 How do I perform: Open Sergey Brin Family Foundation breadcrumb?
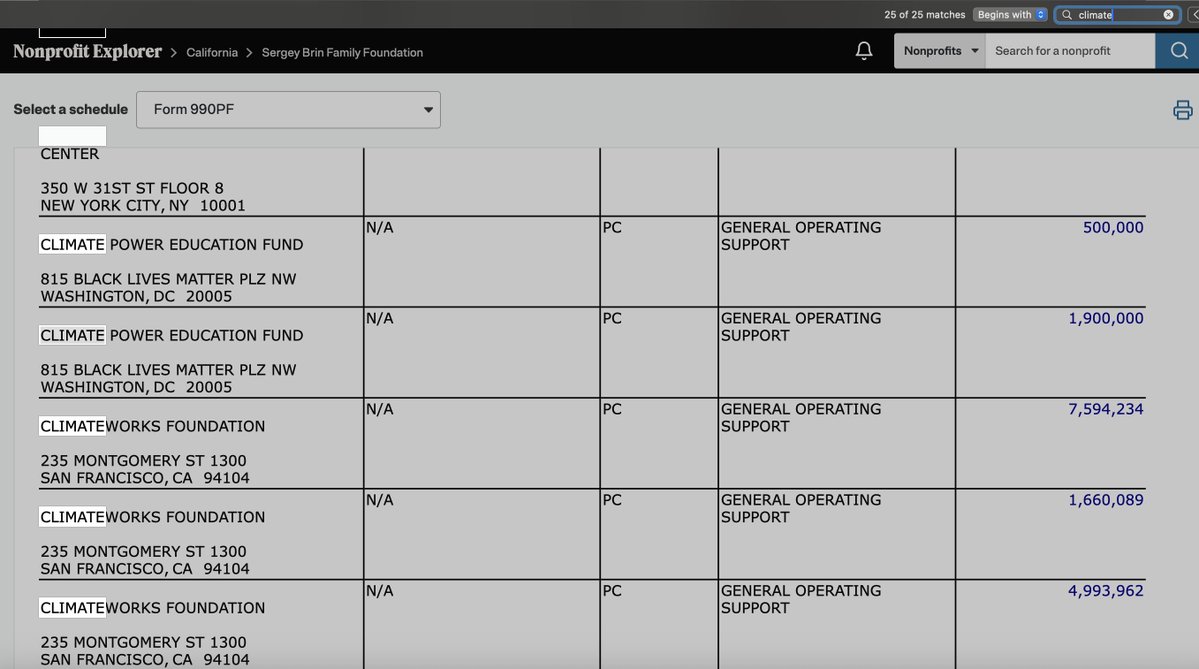342,52
